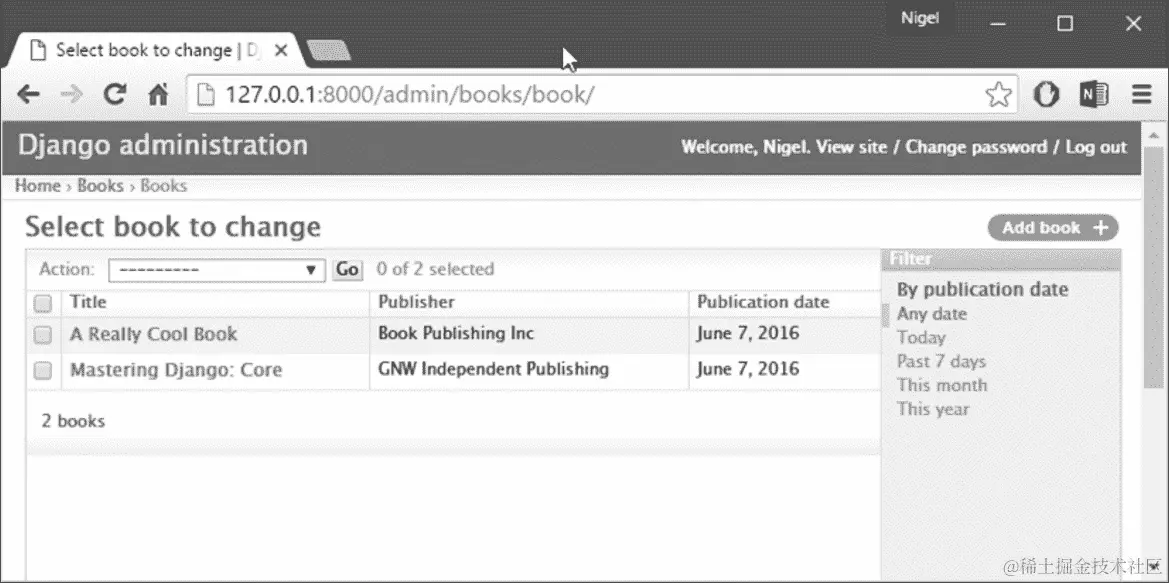Reload the page with the refresh icon

(114, 94)
